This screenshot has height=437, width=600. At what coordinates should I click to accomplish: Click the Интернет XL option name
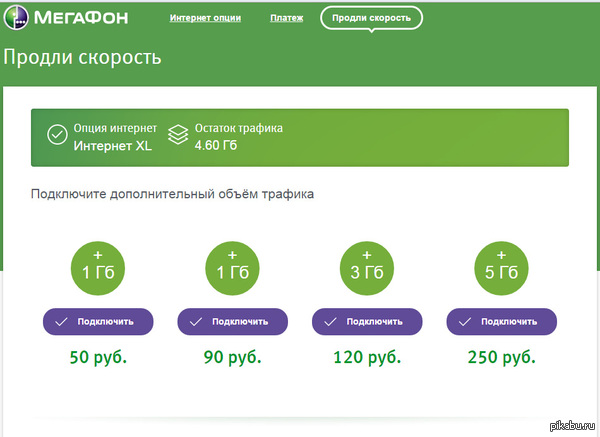click(x=112, y=146)
